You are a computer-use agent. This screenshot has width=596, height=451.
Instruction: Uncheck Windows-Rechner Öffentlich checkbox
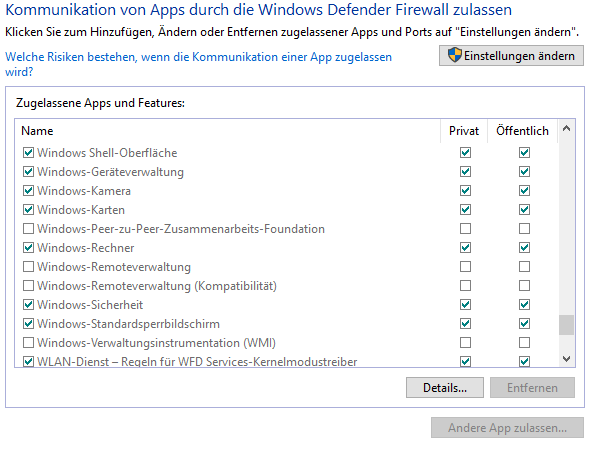[x=524, y=247]
